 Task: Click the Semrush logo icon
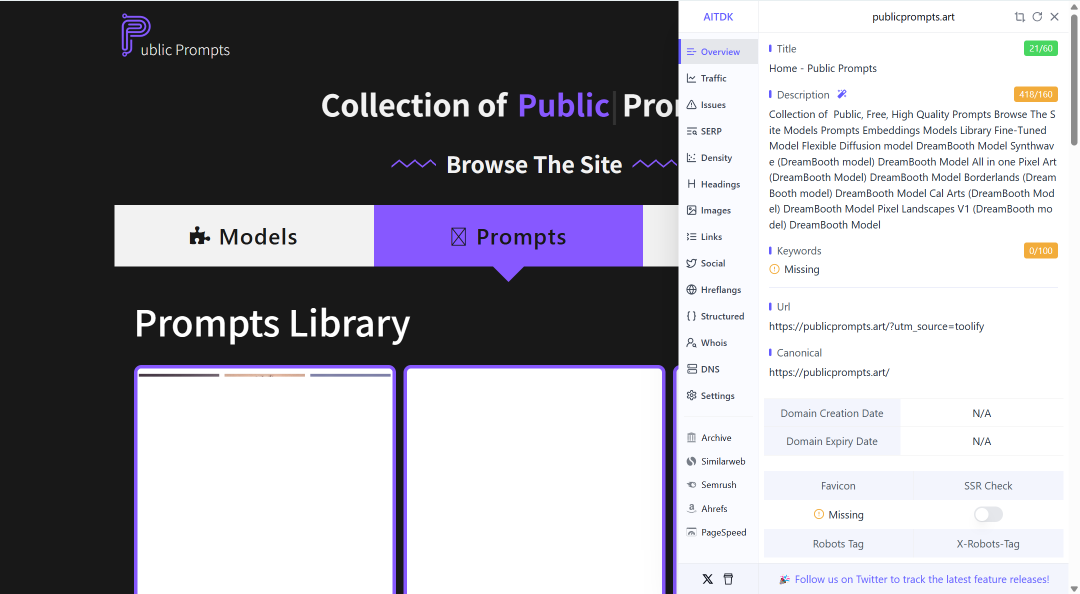(692, 484)
